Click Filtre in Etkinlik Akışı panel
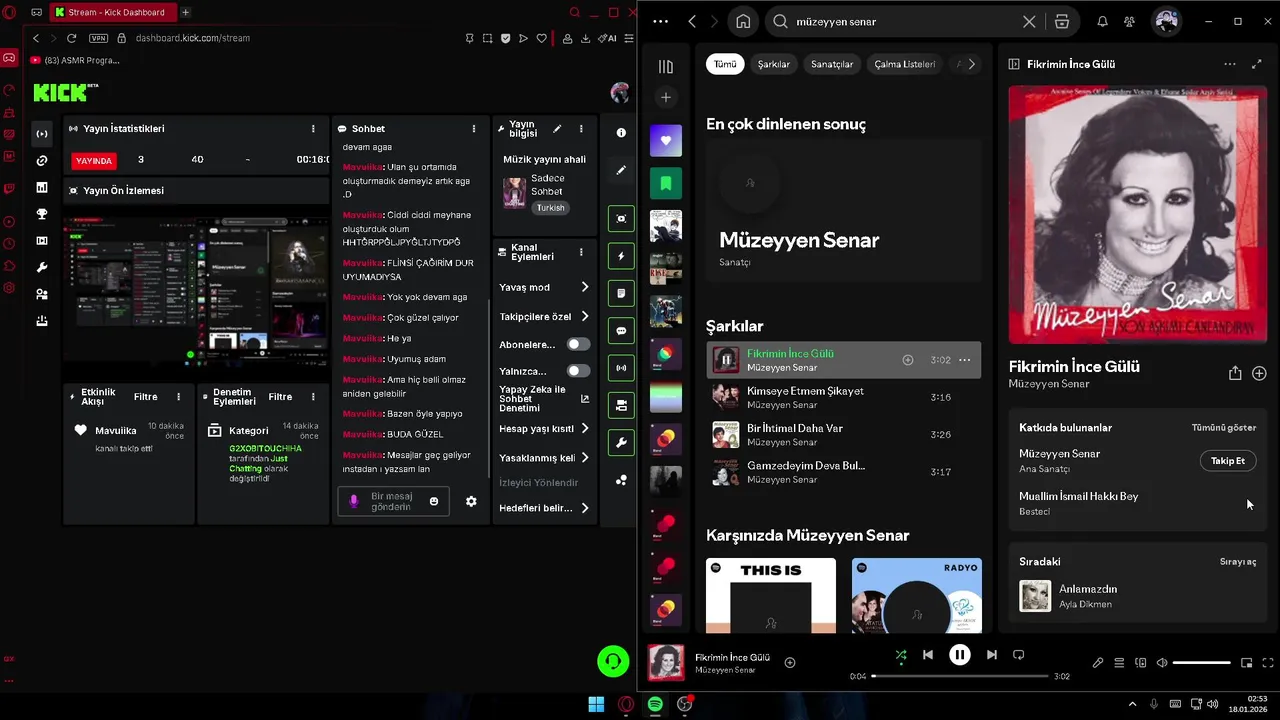Image resolution: width=1280 pixels, height=720 pixels. pyautogui.click(x=146, y=397)
